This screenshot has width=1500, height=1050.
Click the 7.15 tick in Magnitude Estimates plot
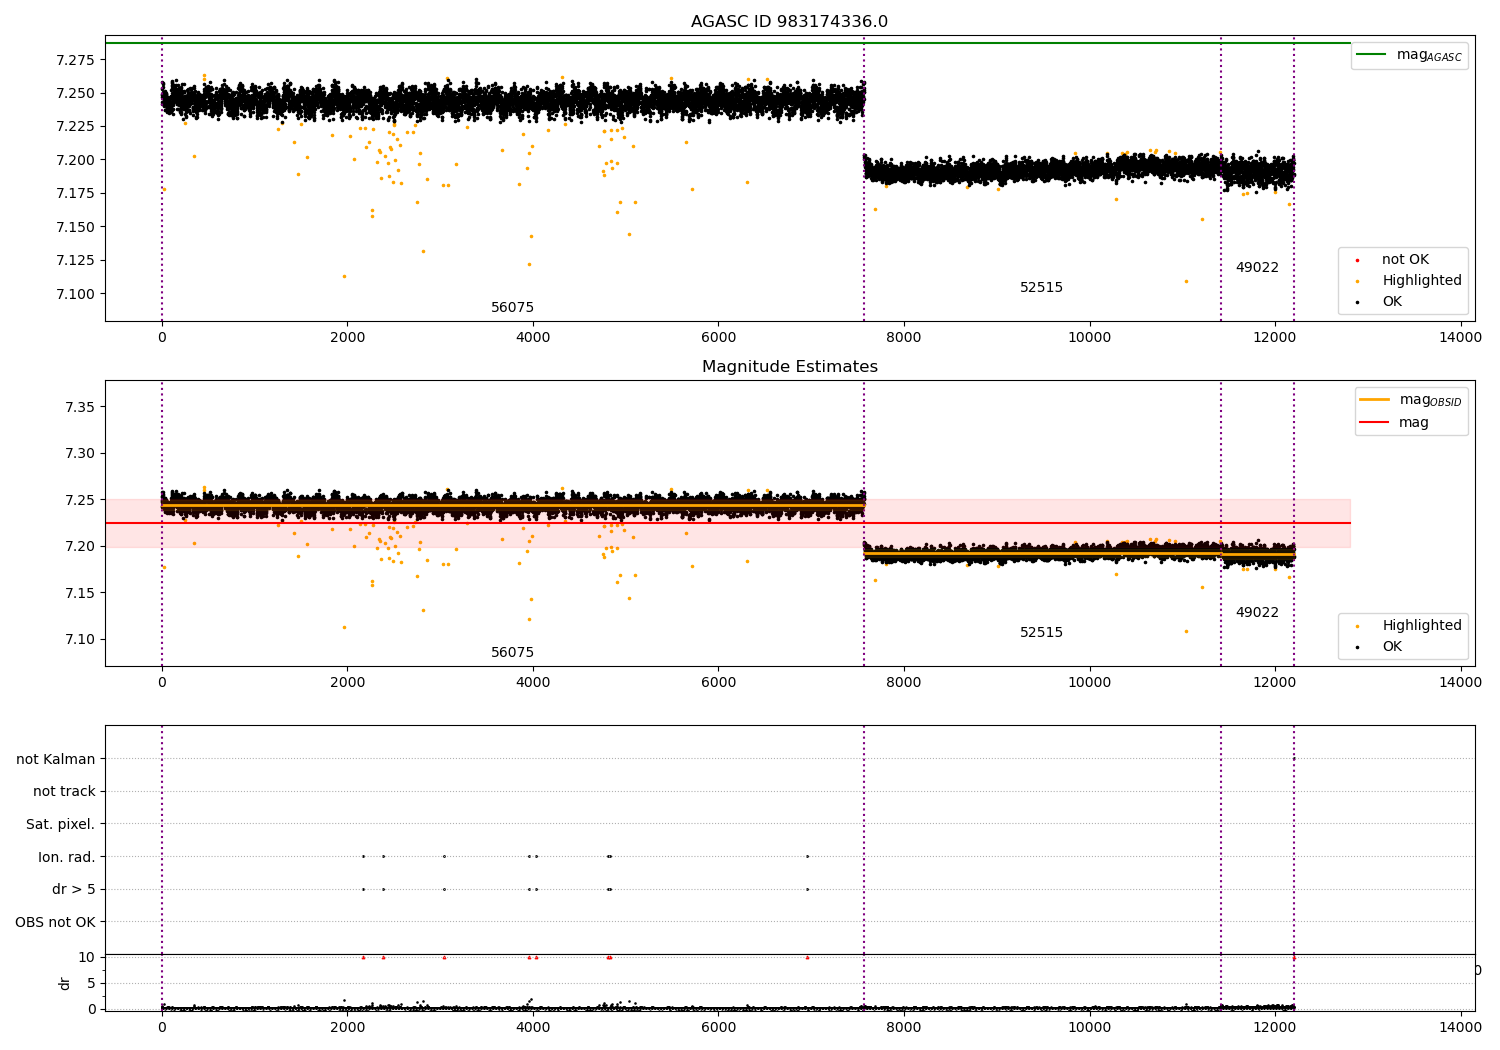tap(80, 593)
